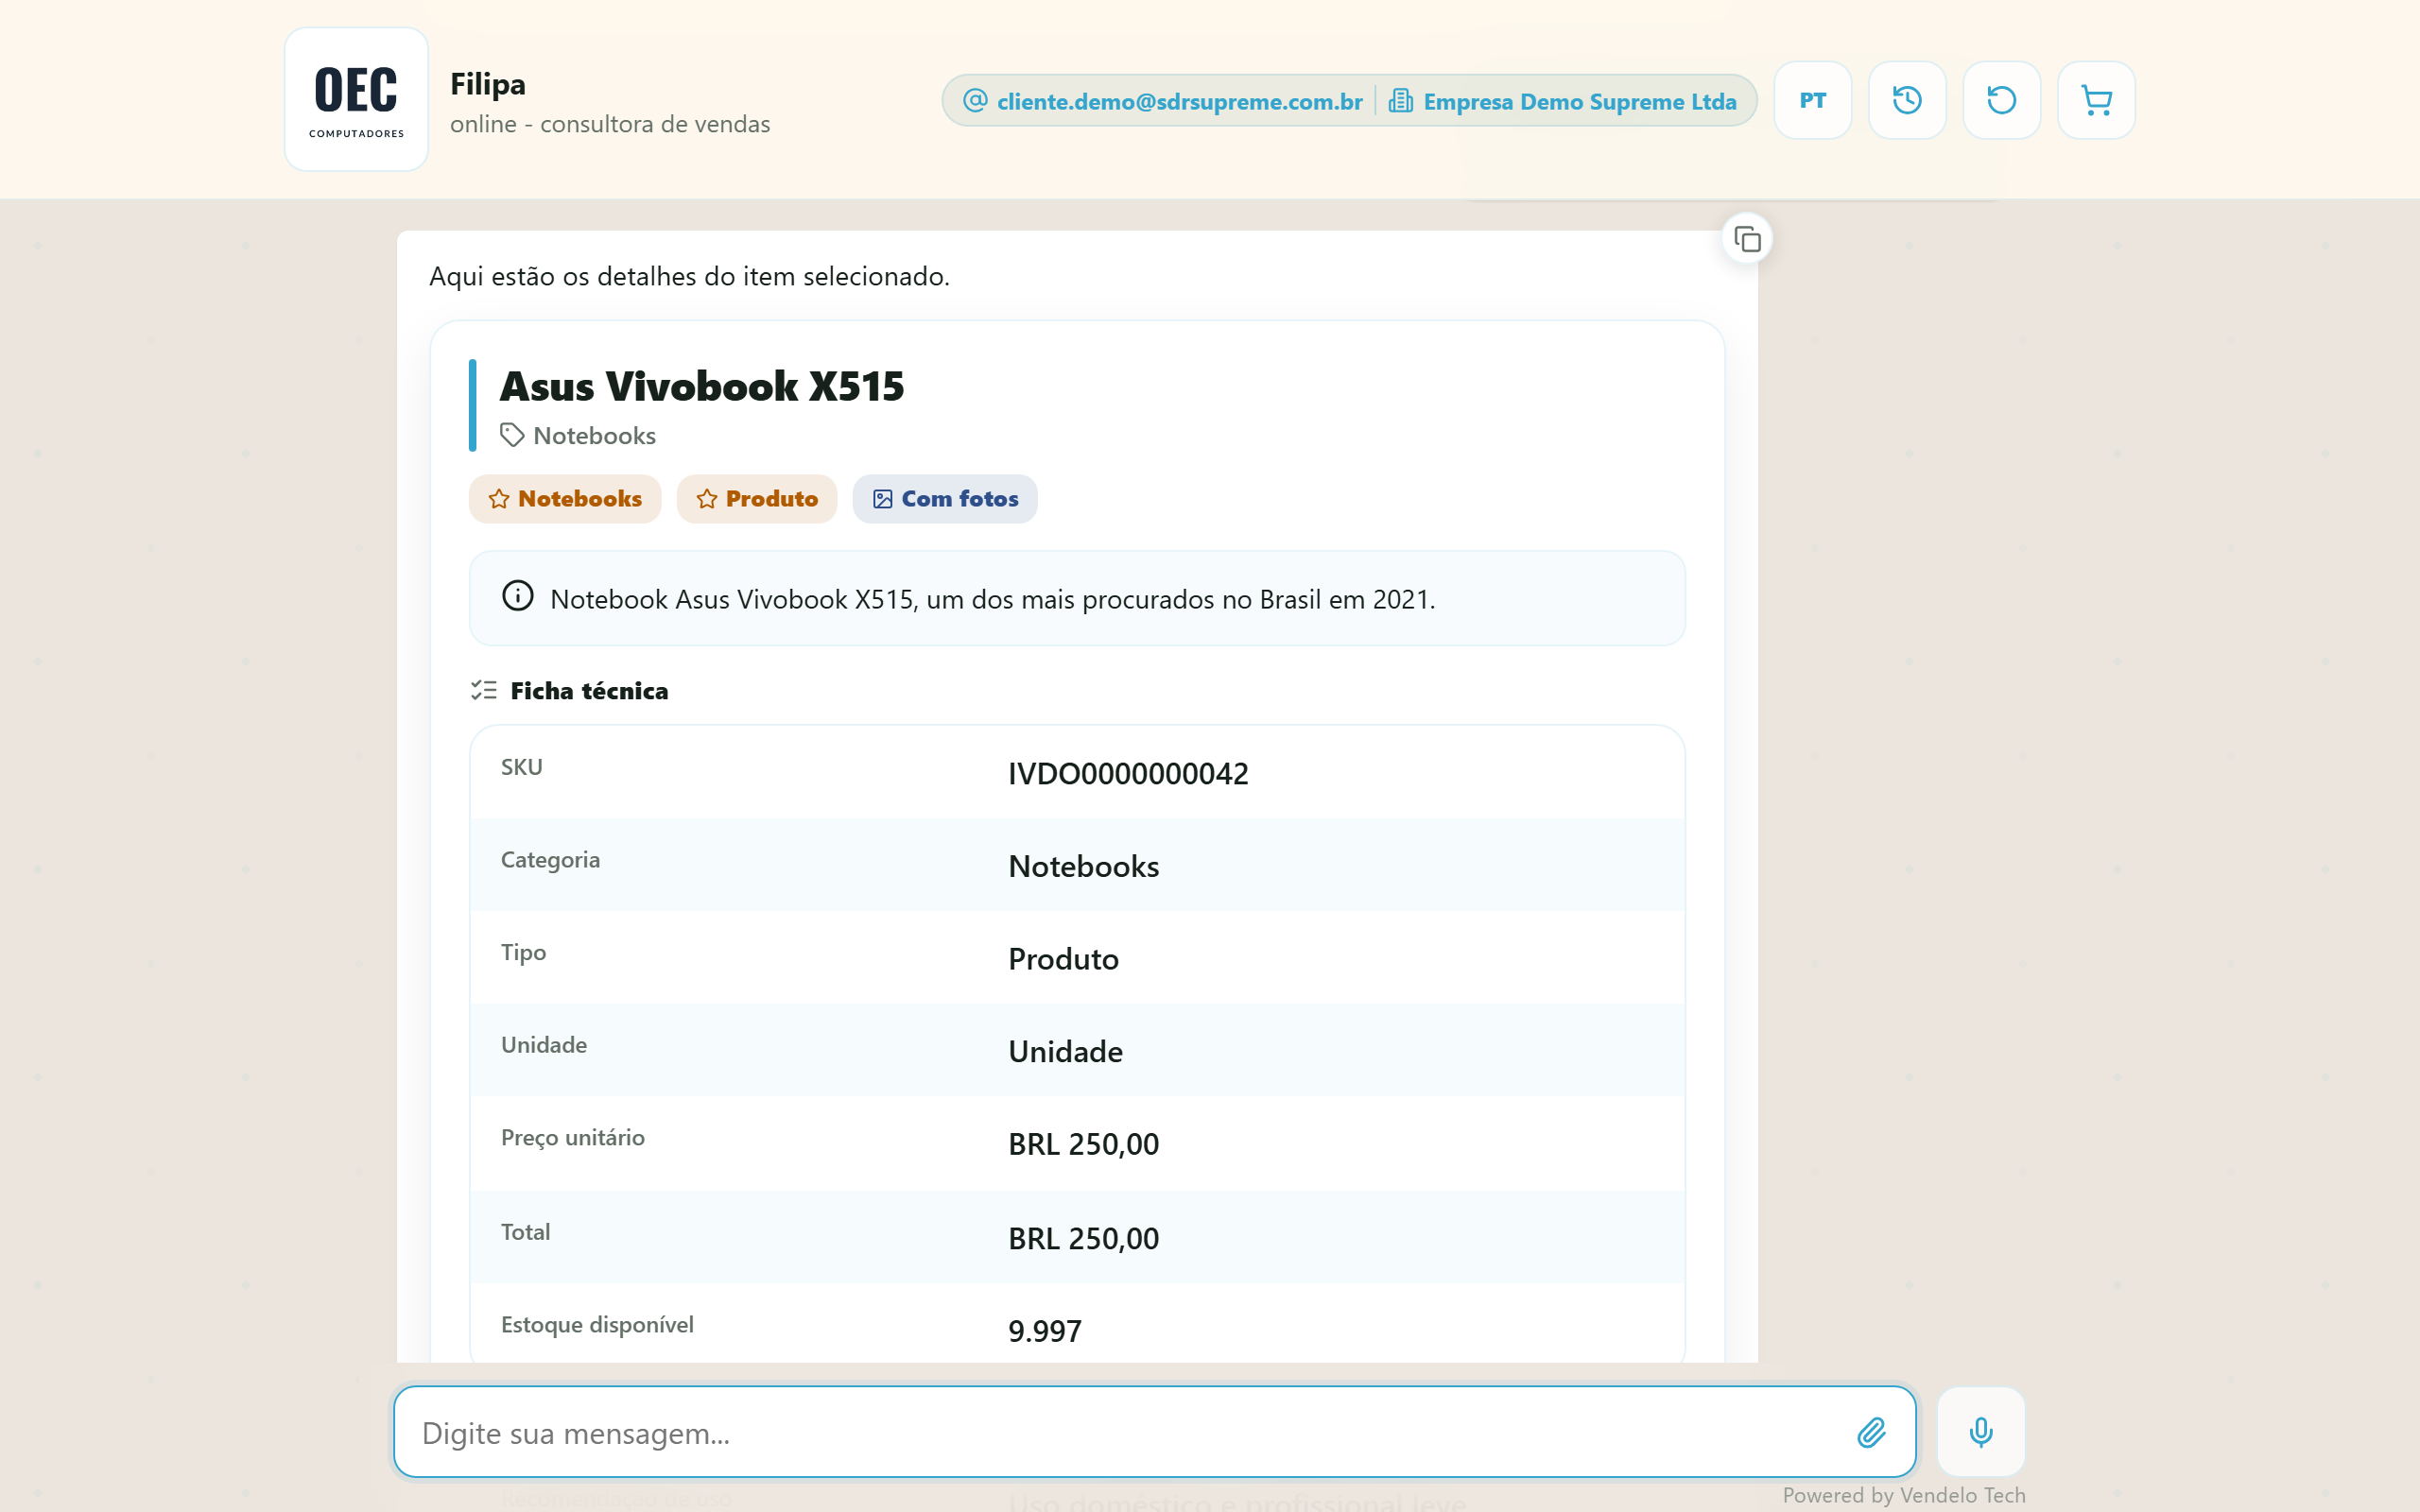Start voice input with the microphone button
The height and width of the screenshot is (1512, 2420).
[1980, 1432]
